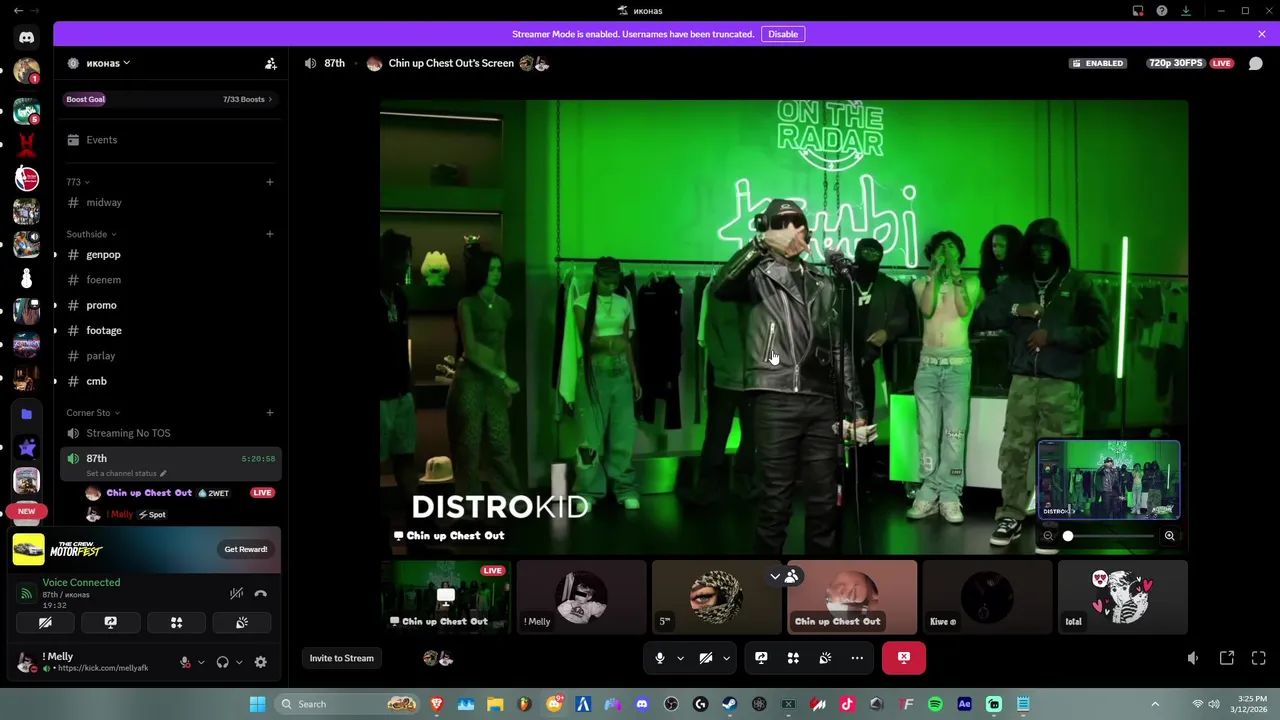Open Discord direct messages home icon

coord(27,37)
